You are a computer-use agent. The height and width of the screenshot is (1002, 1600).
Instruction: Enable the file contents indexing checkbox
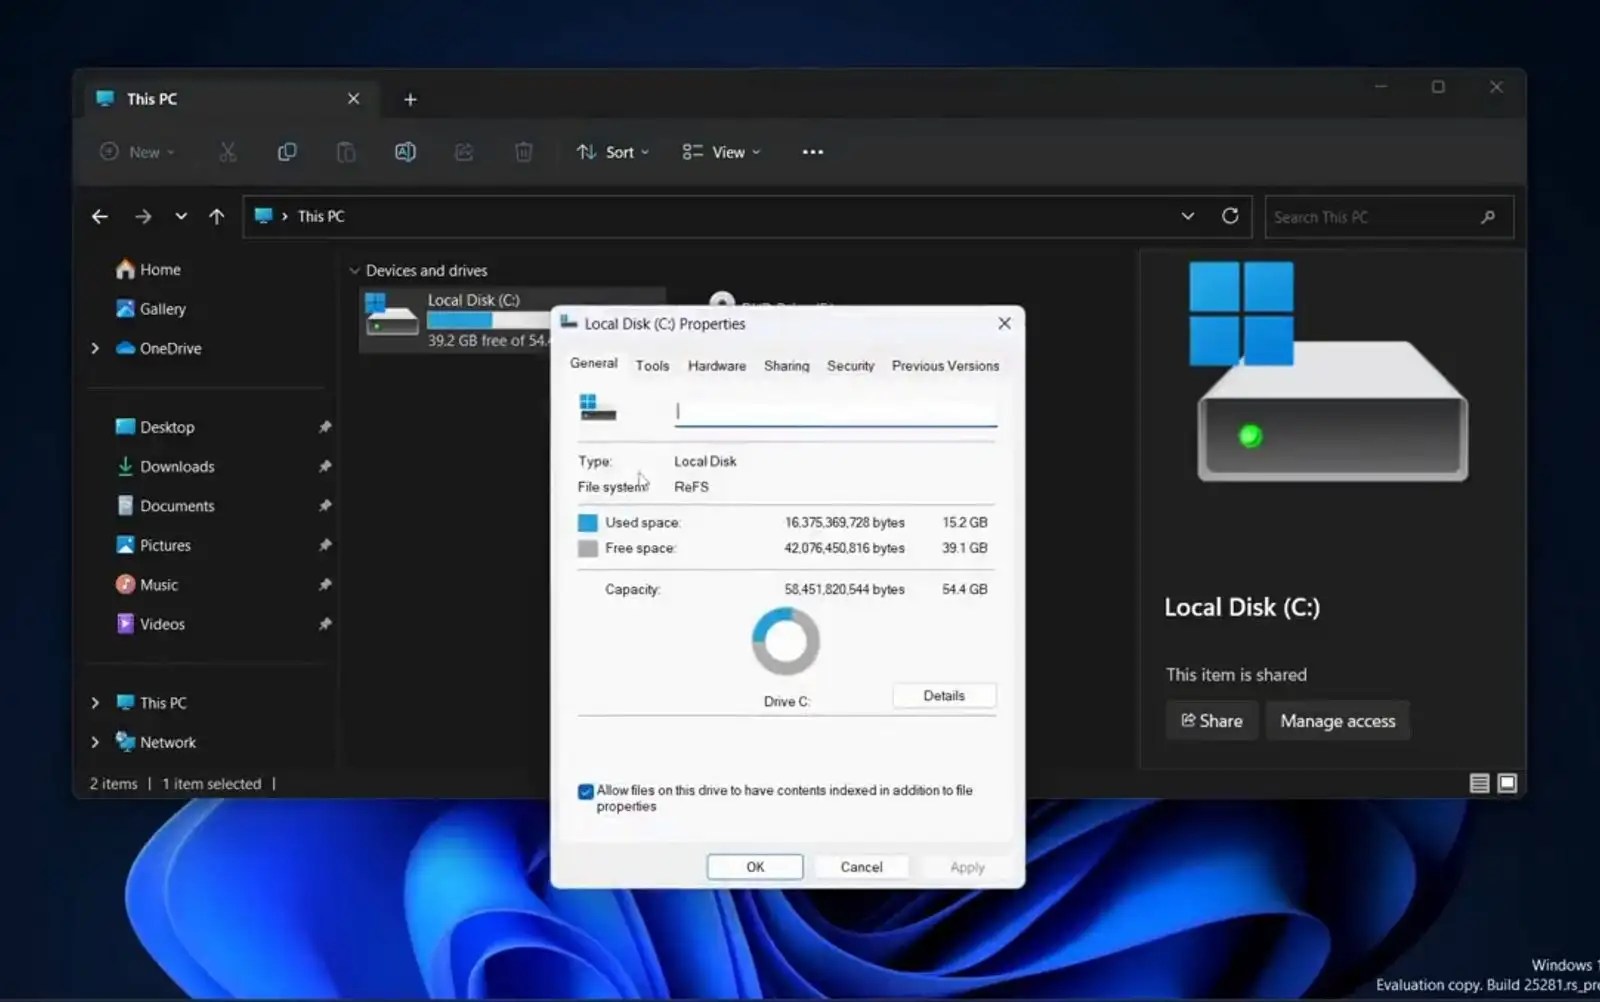coord(585,791)
